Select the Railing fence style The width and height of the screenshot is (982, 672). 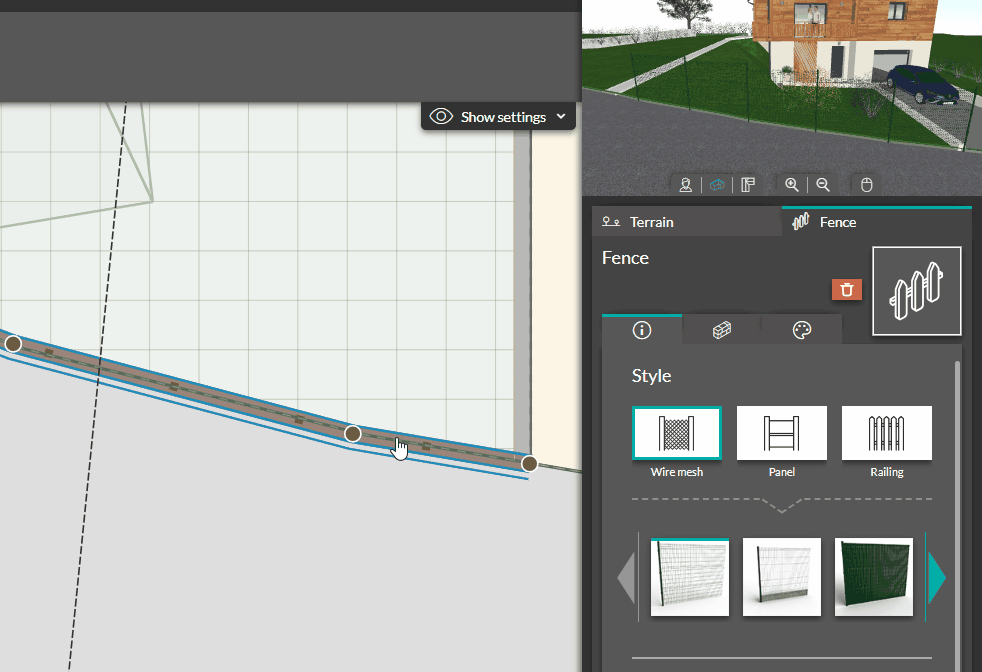point(886,433)
